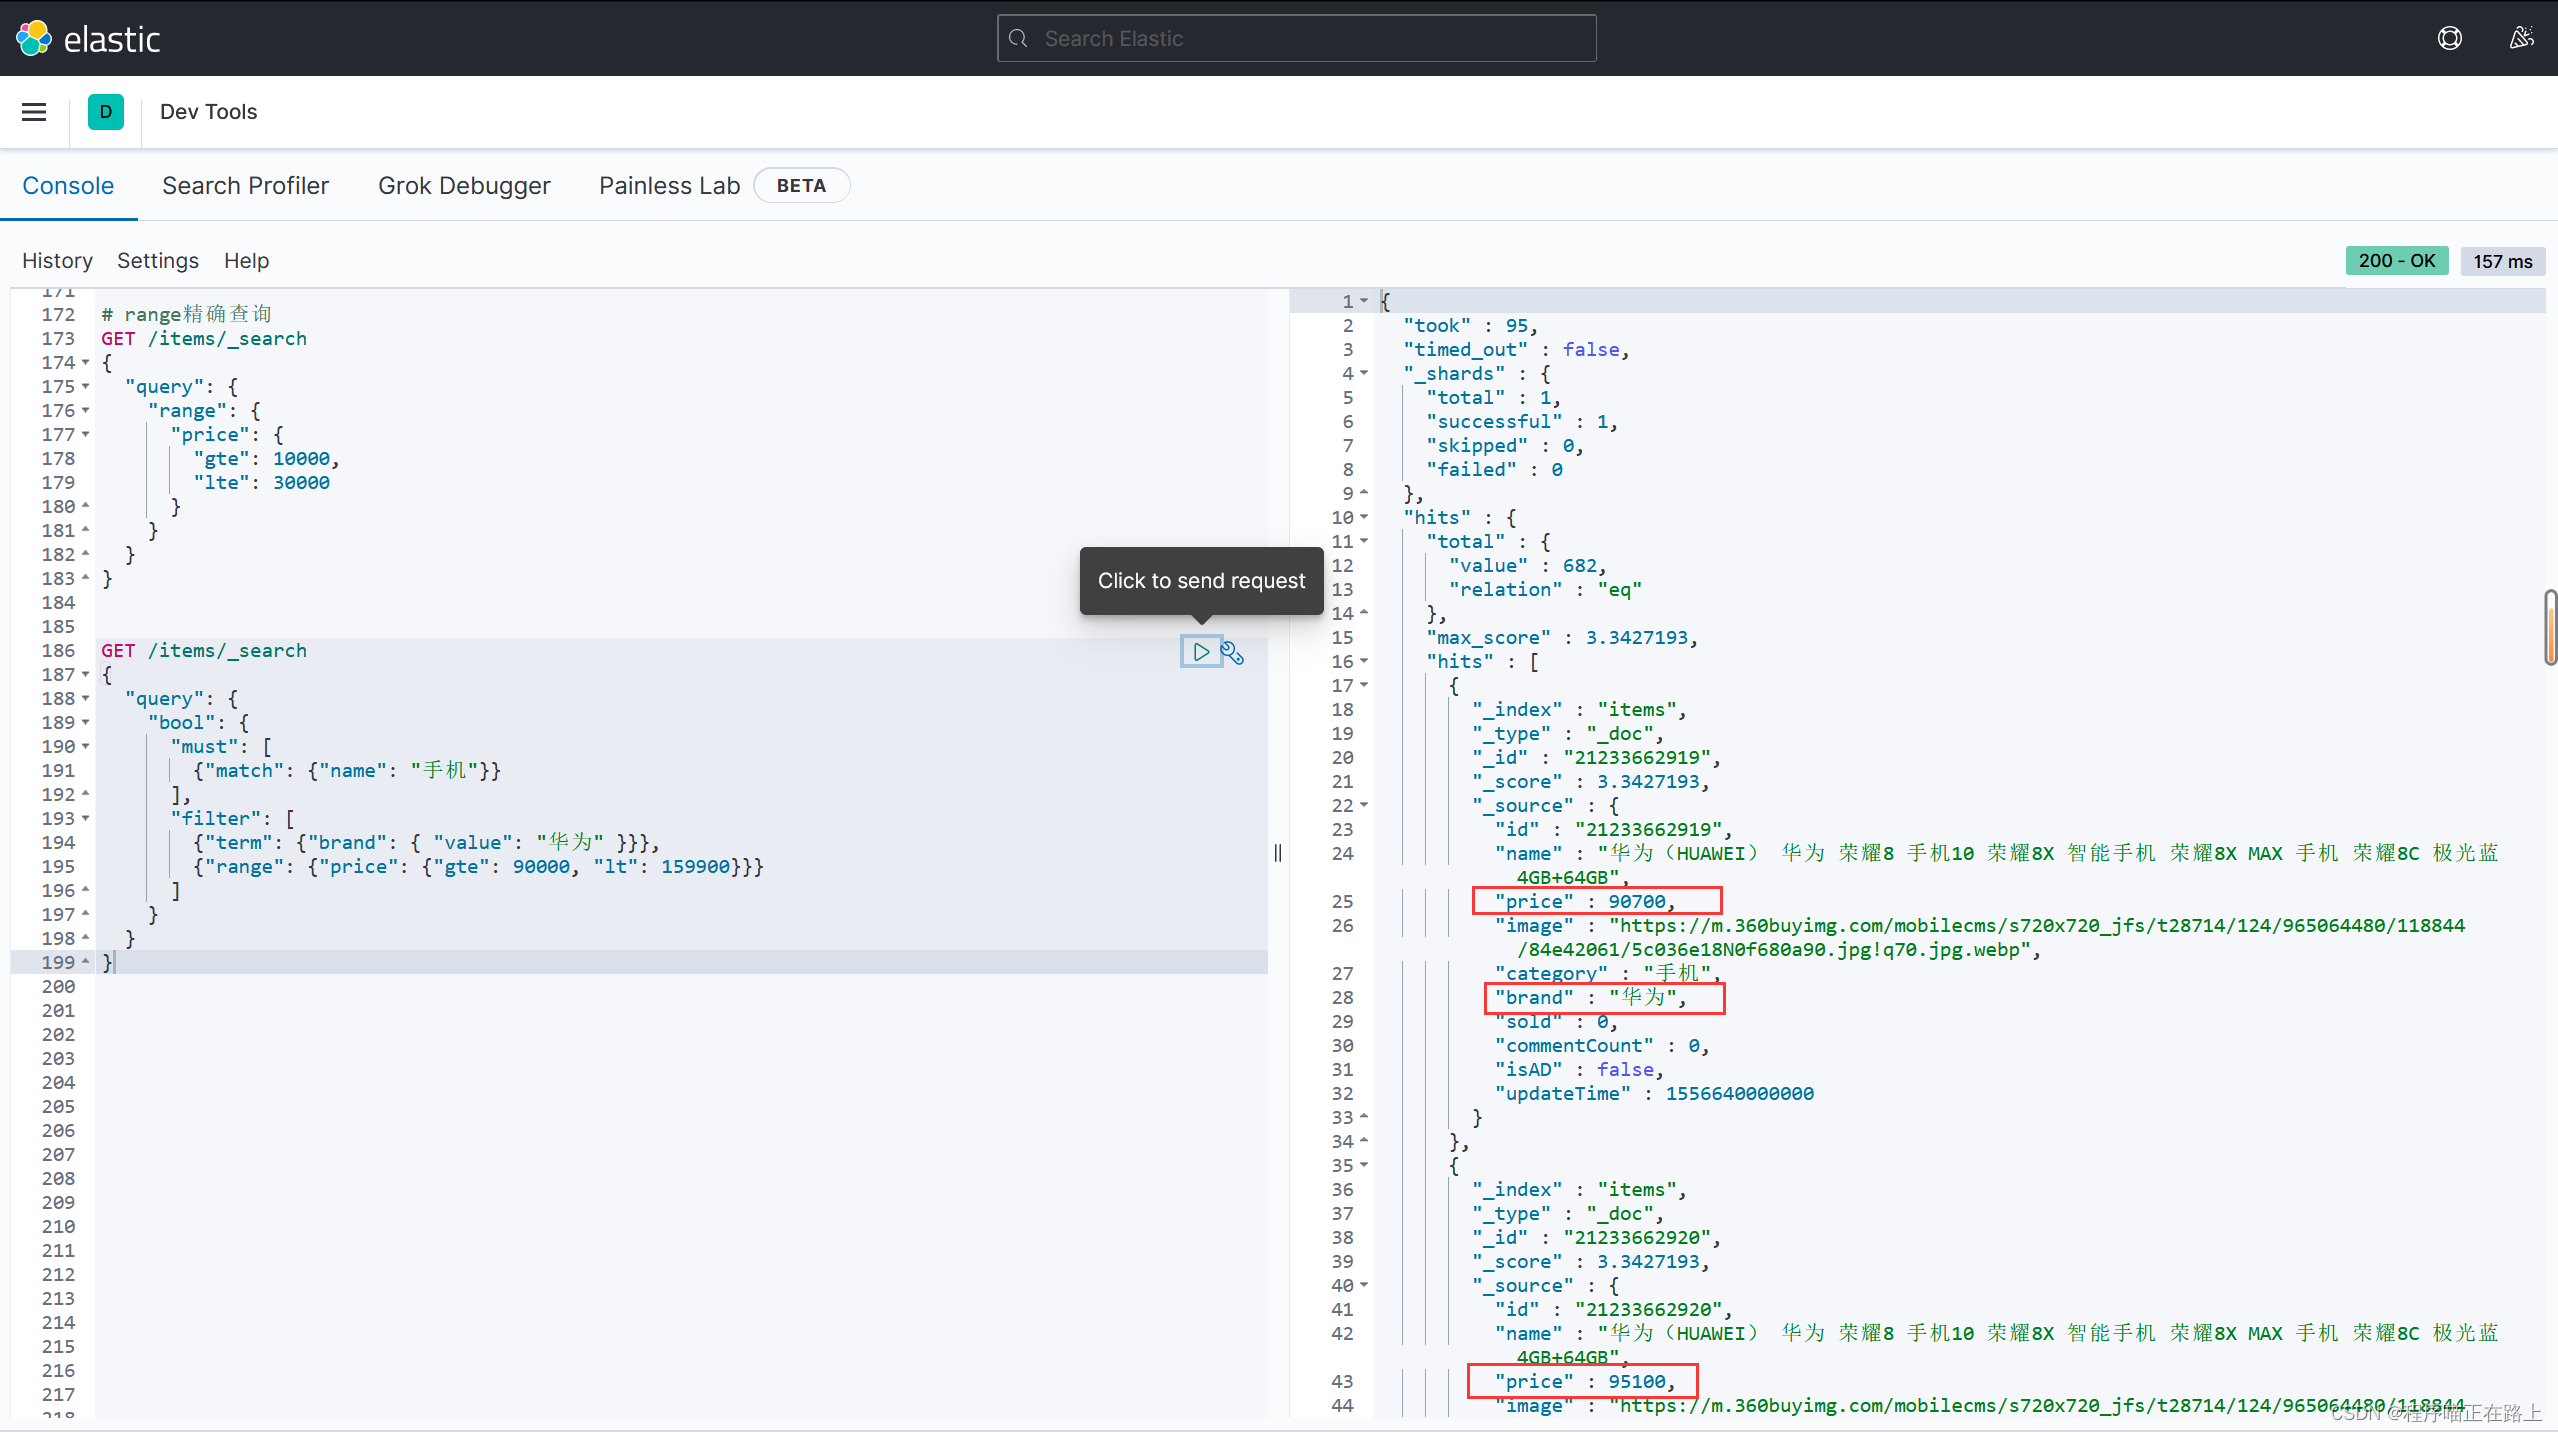2558x1432 pixels.
Task: Open the wrench request options icon
Action: pyautogui.click(x=1232, y=653)
